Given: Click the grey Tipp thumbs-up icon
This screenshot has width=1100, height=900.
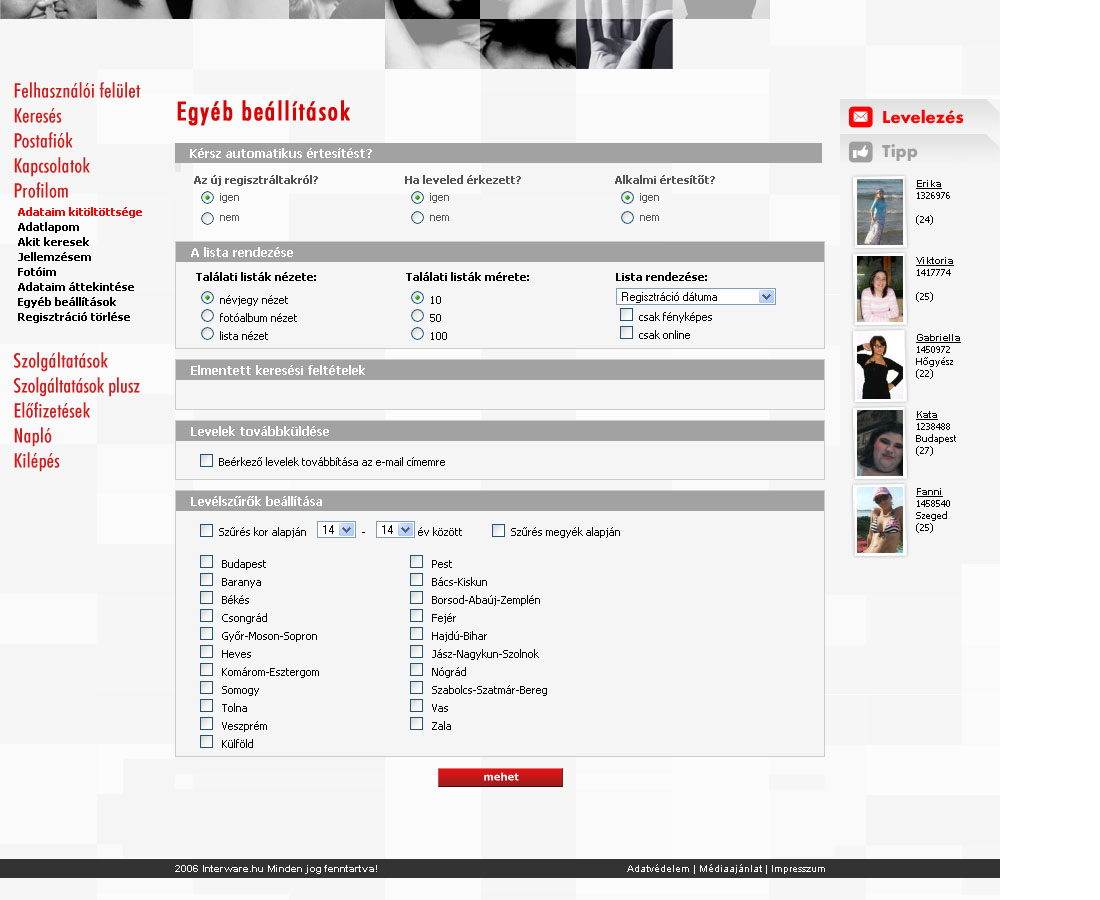Looking at the screenshot, I should coord(860,152).
